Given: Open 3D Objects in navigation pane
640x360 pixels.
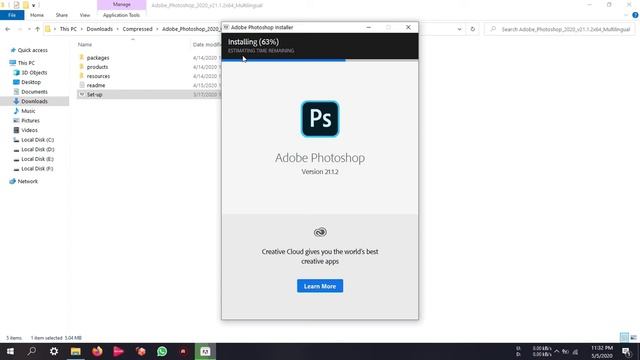Looking at the screenshot, I should pyautogui.click(x=34, y=73).
